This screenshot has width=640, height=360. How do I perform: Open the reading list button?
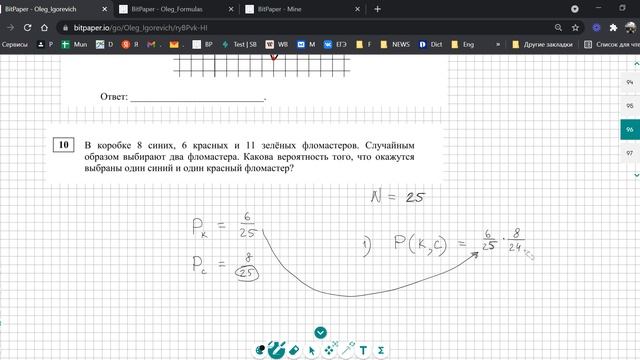pyautogui.click(x=611, y=44)
